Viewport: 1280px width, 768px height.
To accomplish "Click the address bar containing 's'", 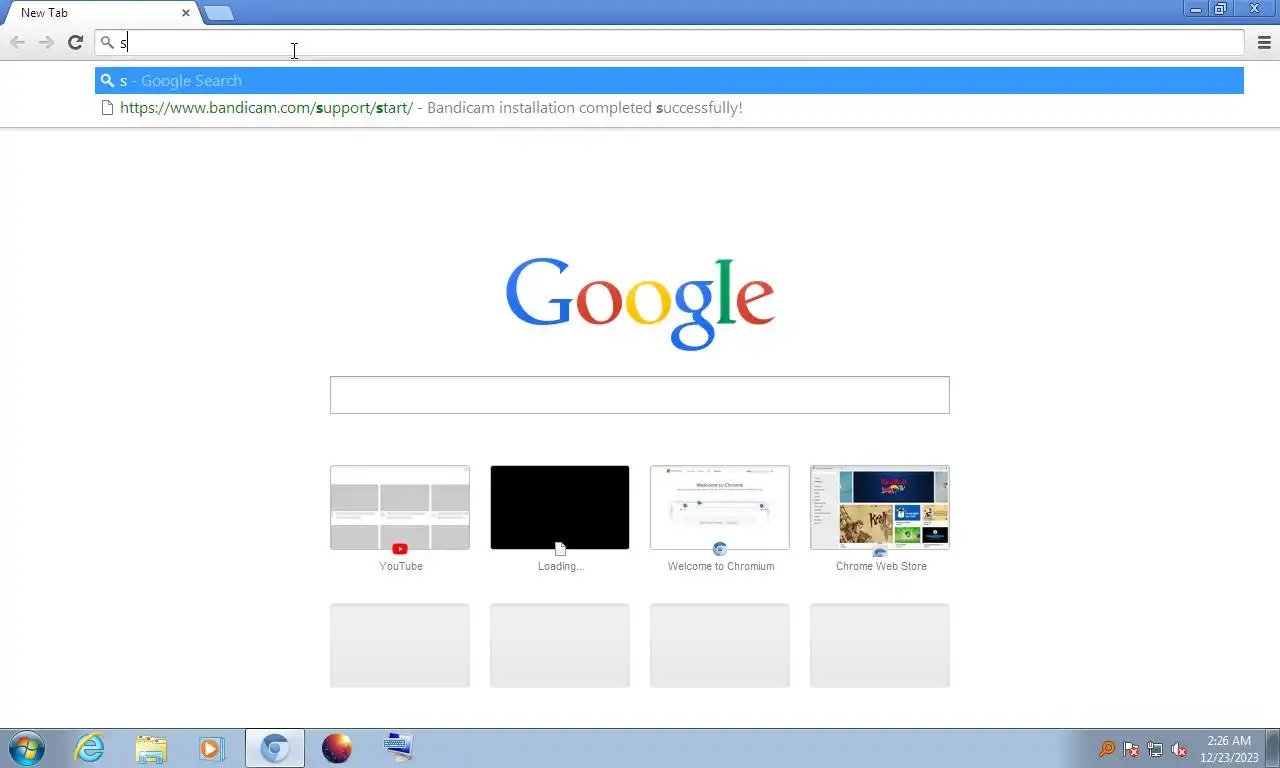I will coord(669,42).
